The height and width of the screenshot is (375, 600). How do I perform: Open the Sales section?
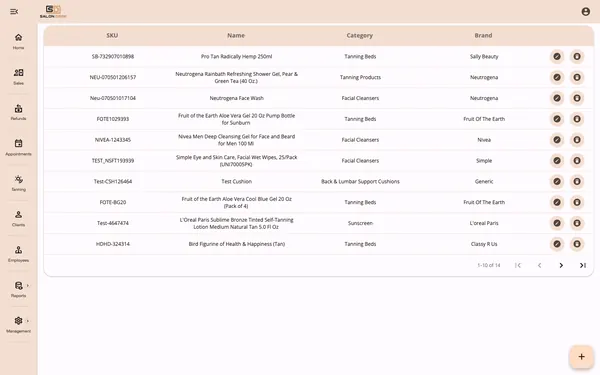pyautogui.click(x=18, y=77)
